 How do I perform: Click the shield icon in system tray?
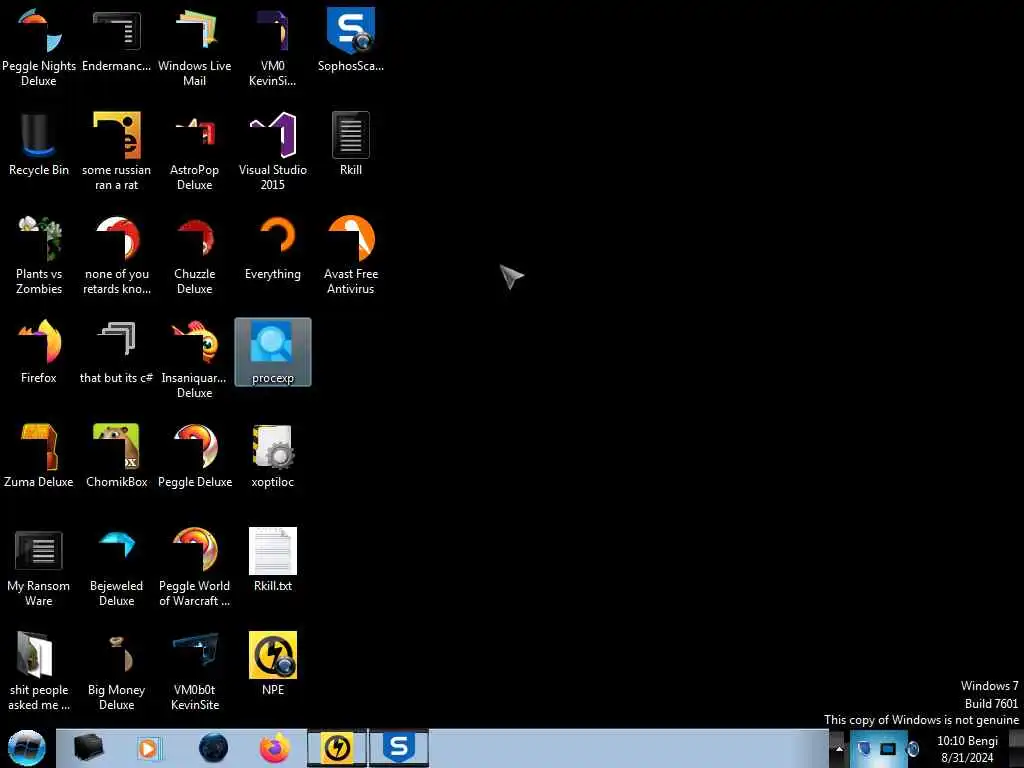863,748
